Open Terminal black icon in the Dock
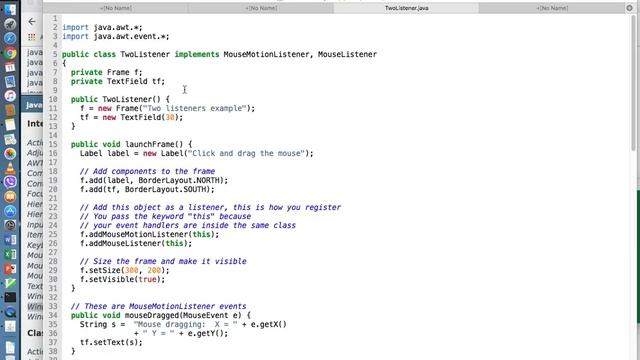 (10, 297)
